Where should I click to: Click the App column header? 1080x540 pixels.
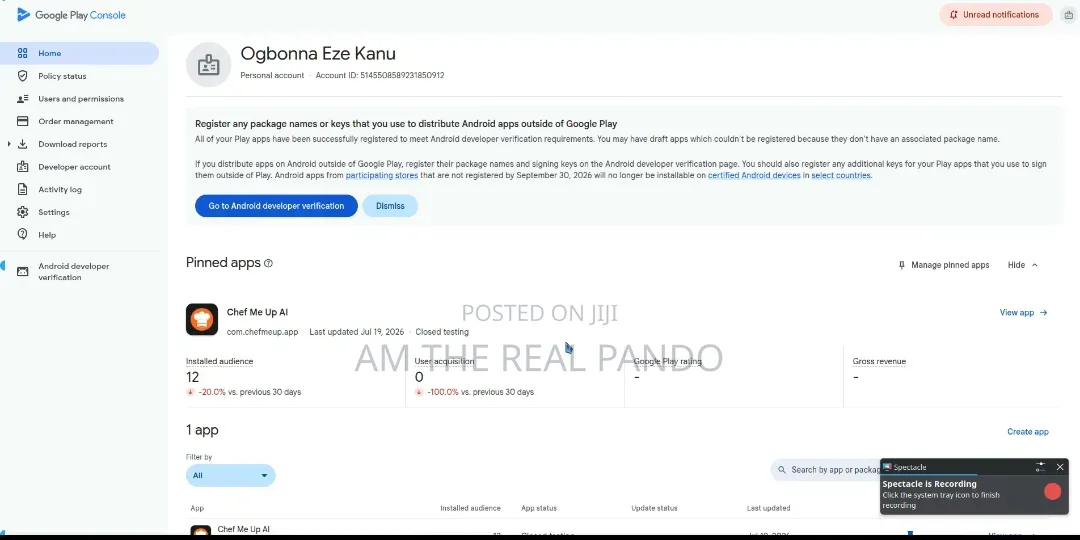tap(197, 508)
